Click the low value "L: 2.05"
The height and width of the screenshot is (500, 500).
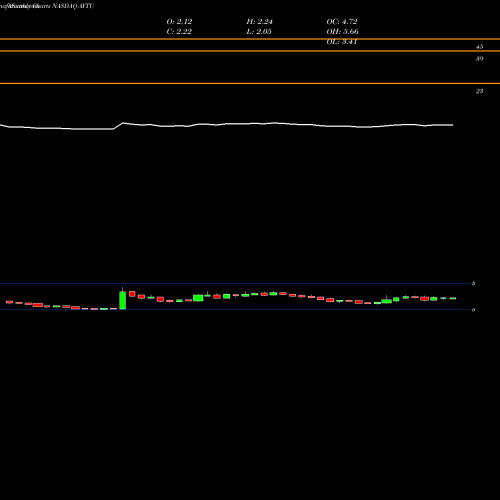click(259, 31)
